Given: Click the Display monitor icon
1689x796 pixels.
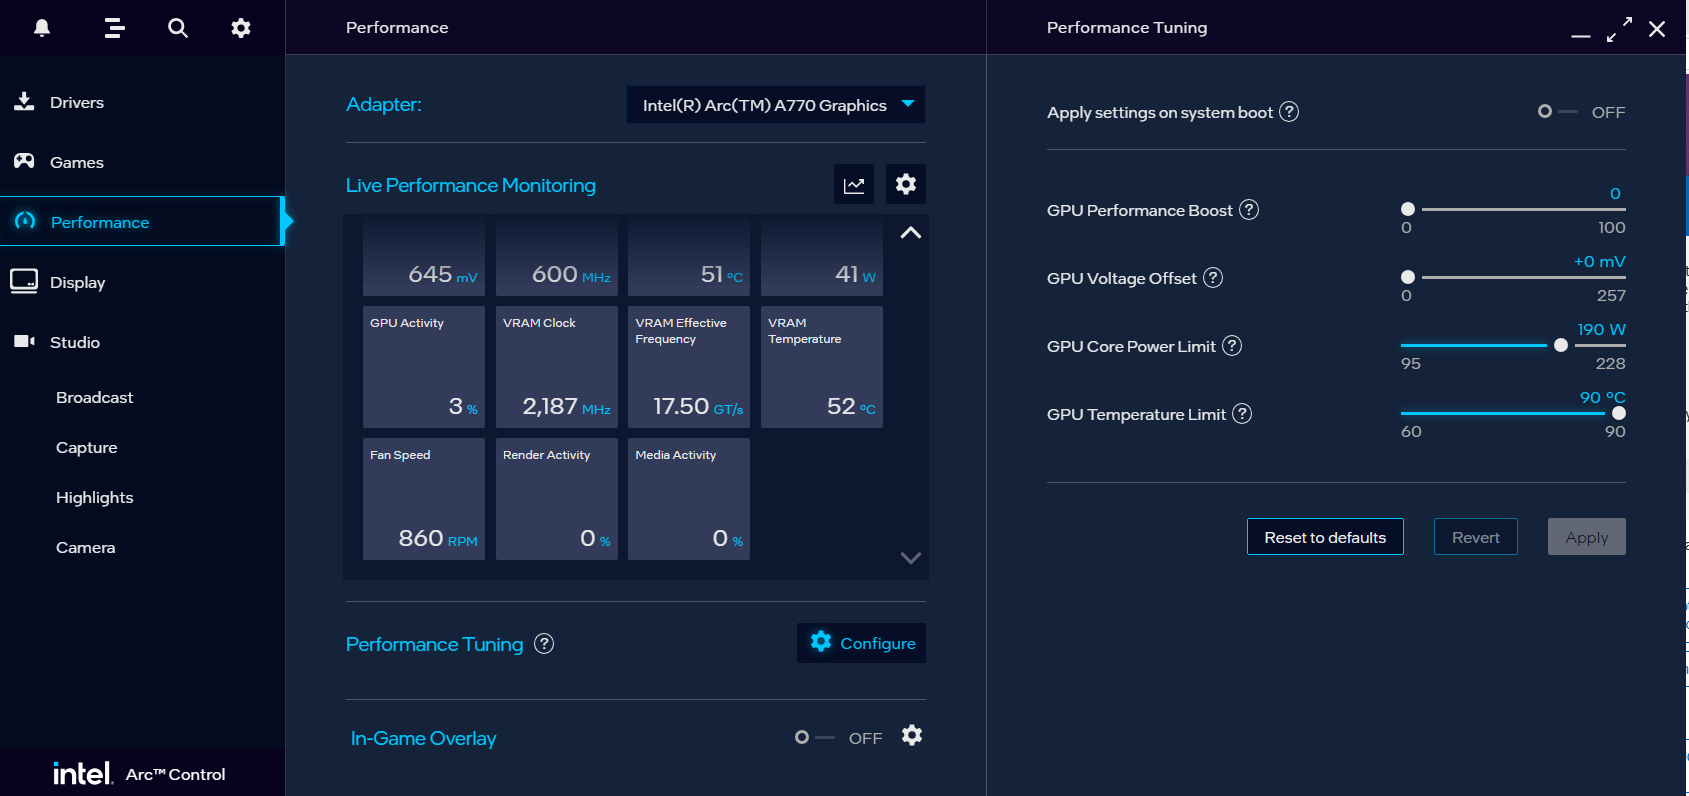Looking at the screenshot, I should [x=24, y=281].
